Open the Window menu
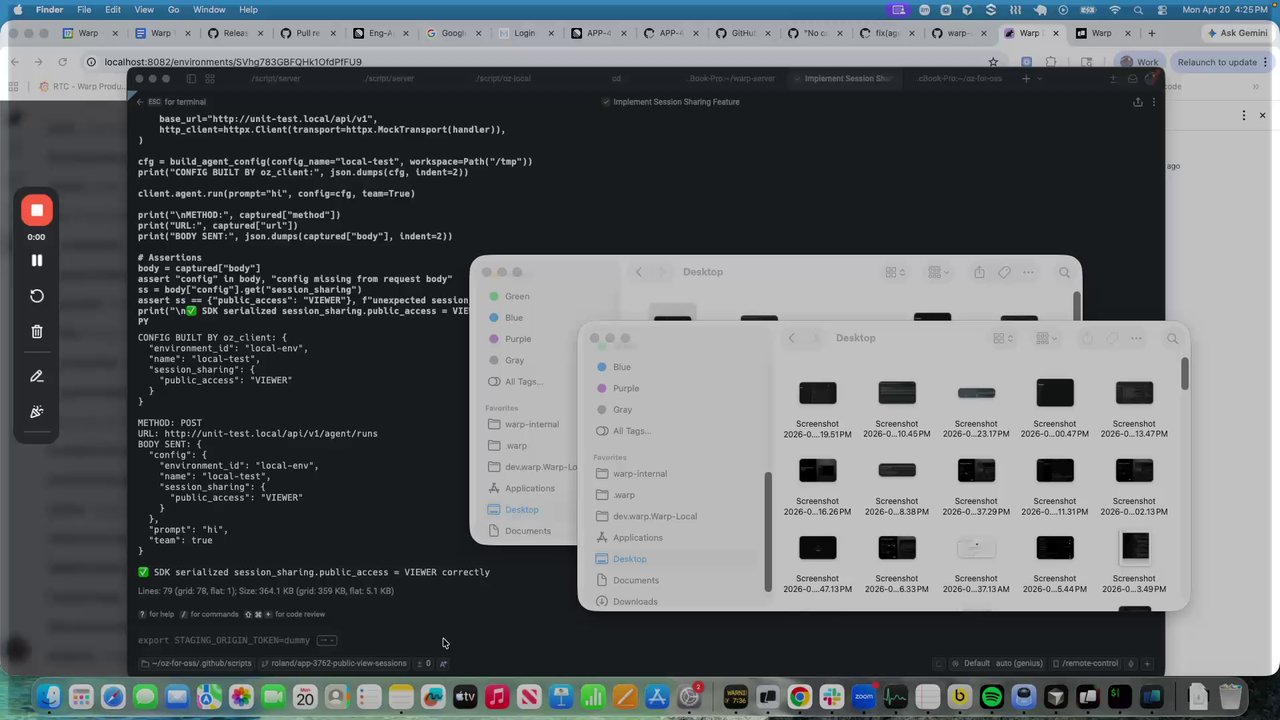Viewport: 1280px width, 720px height. [x=209, y=10]
